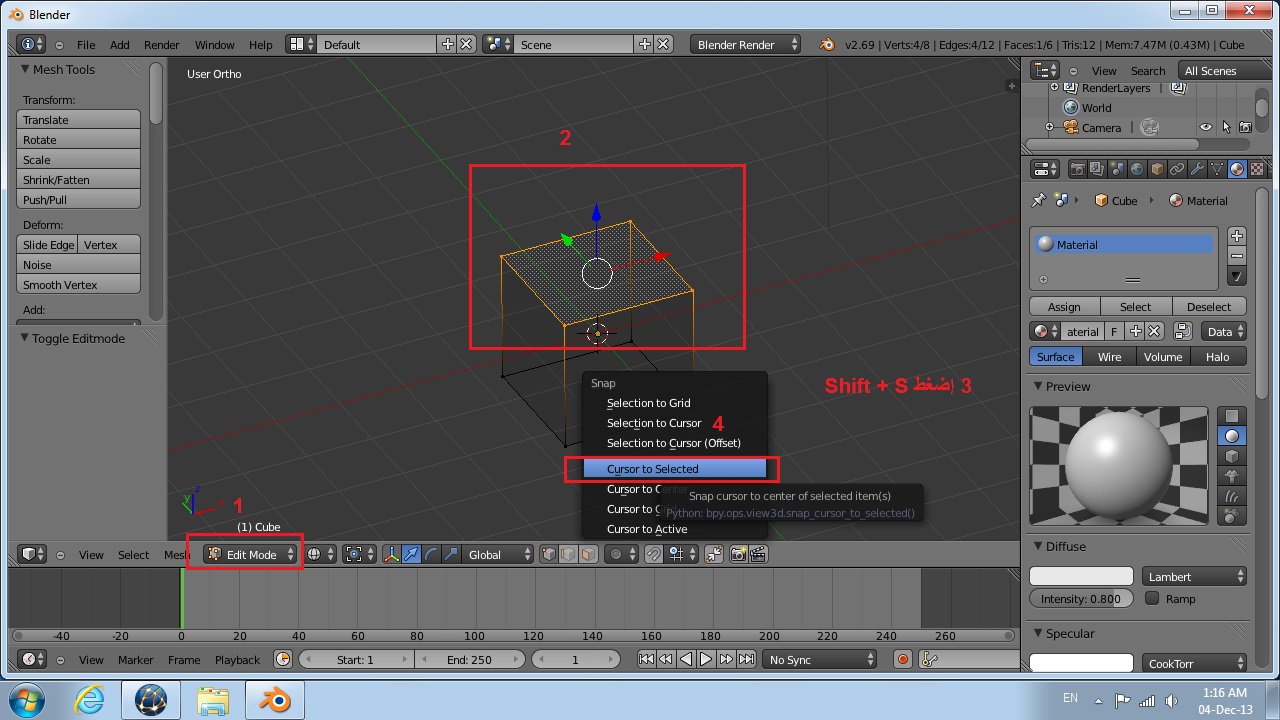1280x720 pixels.
Task: Click the snap magnet icon in 3D header
Action: pos(653,554)
